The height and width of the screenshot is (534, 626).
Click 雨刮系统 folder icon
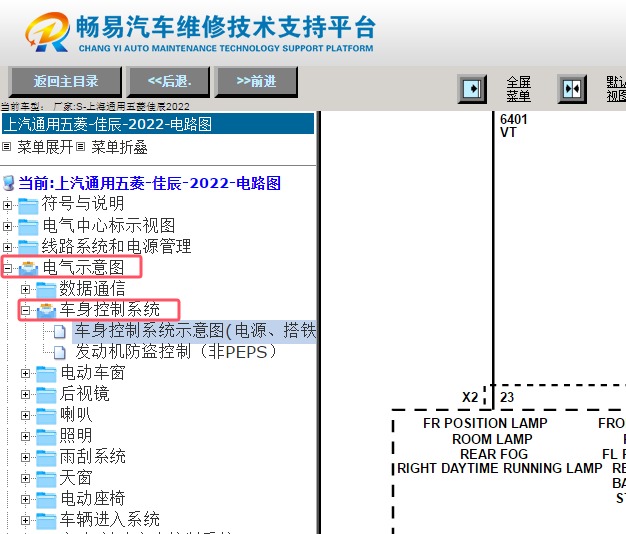[46, 458]
